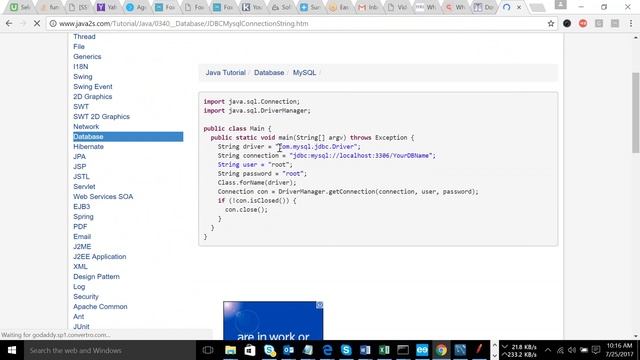
Task: Launch File Explorer from the taskbar
Action: point(231,350)
